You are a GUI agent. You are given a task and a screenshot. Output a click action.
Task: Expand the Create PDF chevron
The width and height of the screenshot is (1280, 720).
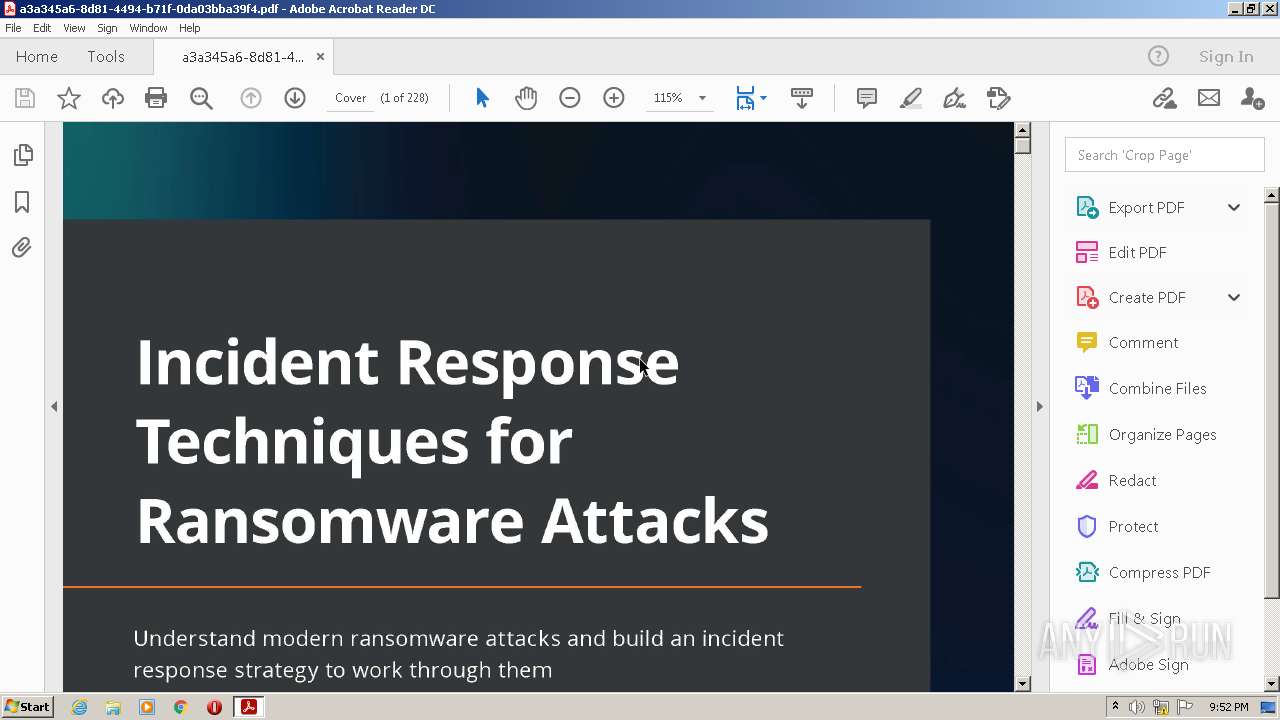coord(1234,298)
